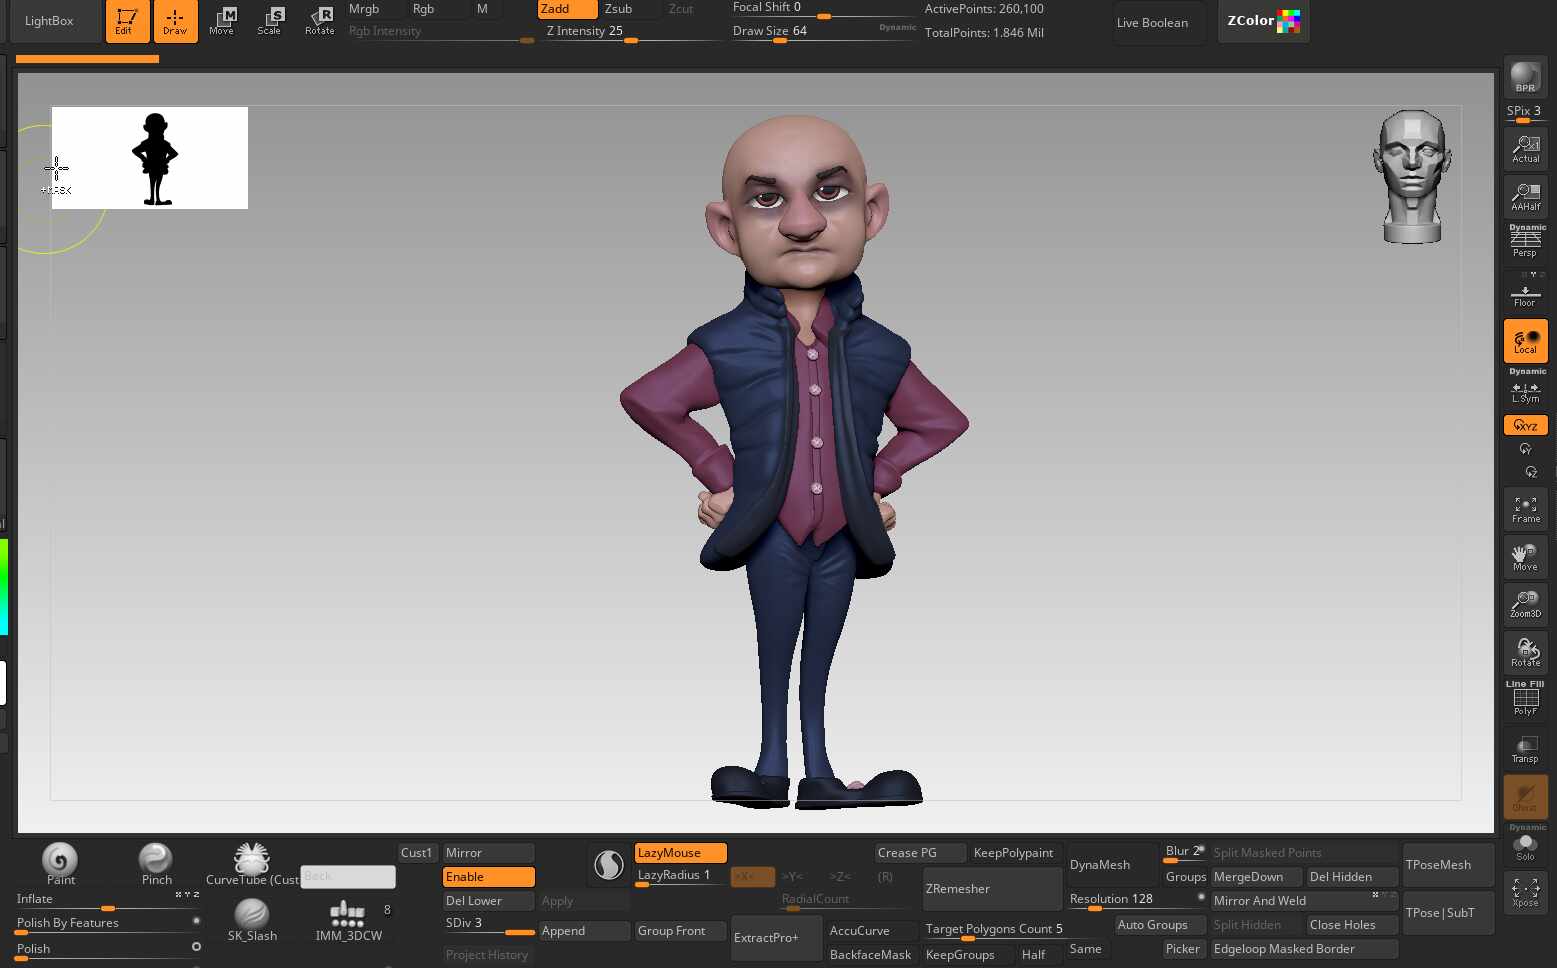
Task: Click the brush search input field
Action: pos(348,877)
